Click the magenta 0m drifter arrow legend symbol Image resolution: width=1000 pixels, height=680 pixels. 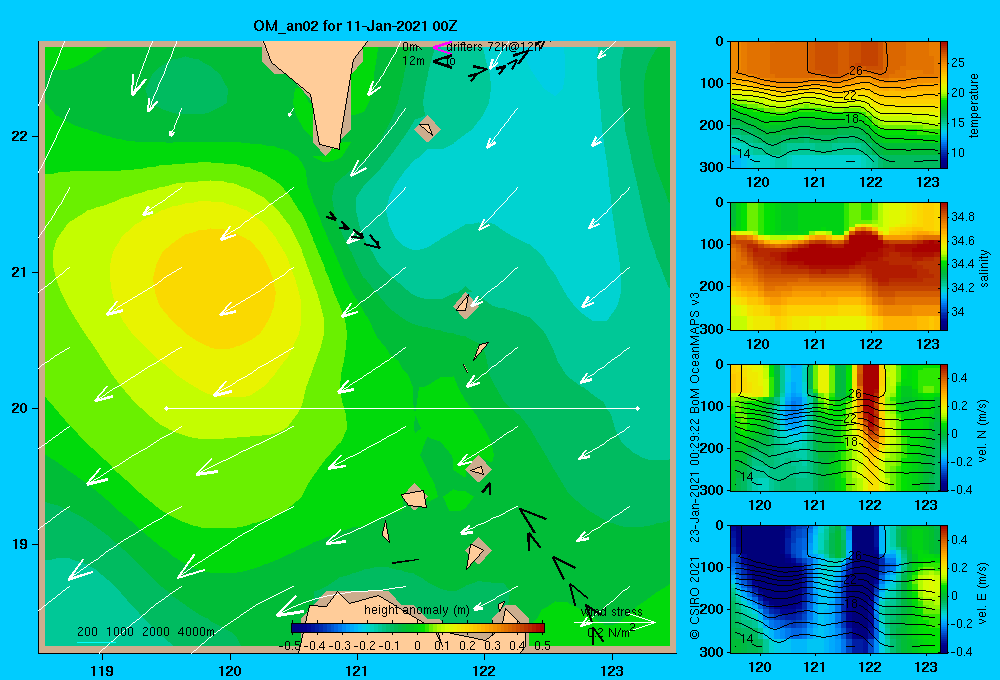click(x=442, y=47)
